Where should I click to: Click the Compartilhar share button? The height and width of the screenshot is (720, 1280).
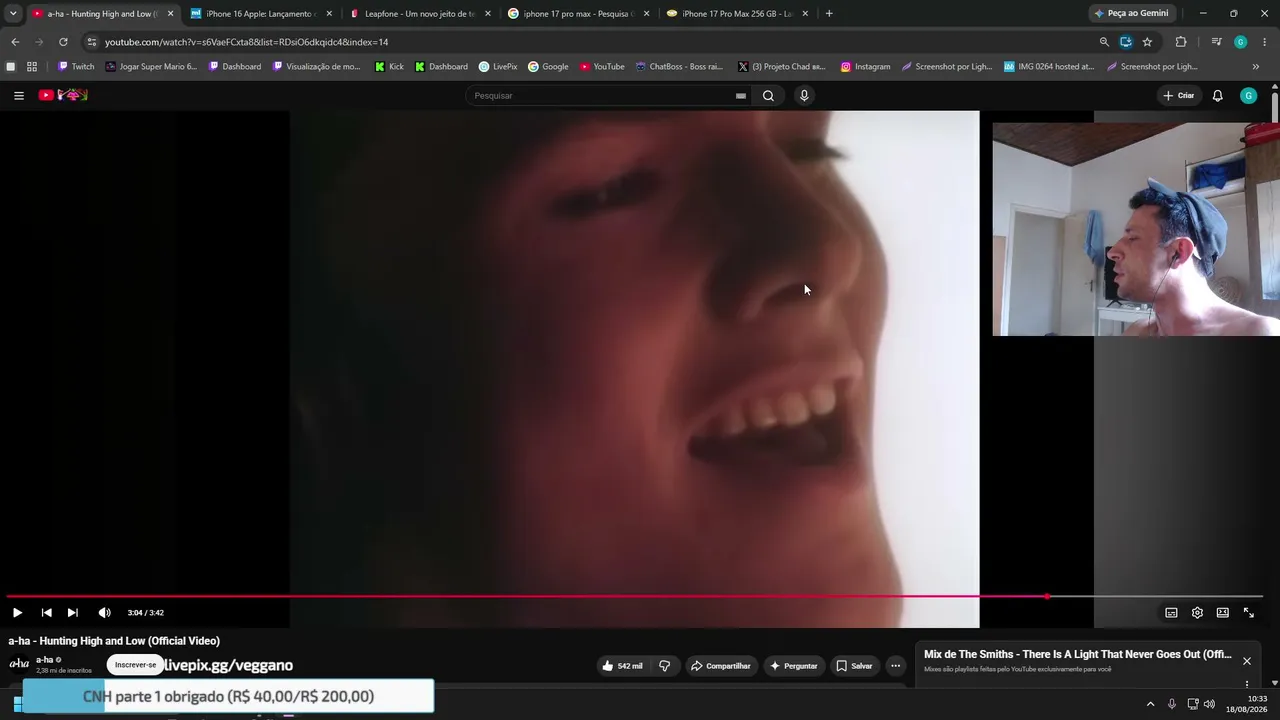(x=720, y=666)
